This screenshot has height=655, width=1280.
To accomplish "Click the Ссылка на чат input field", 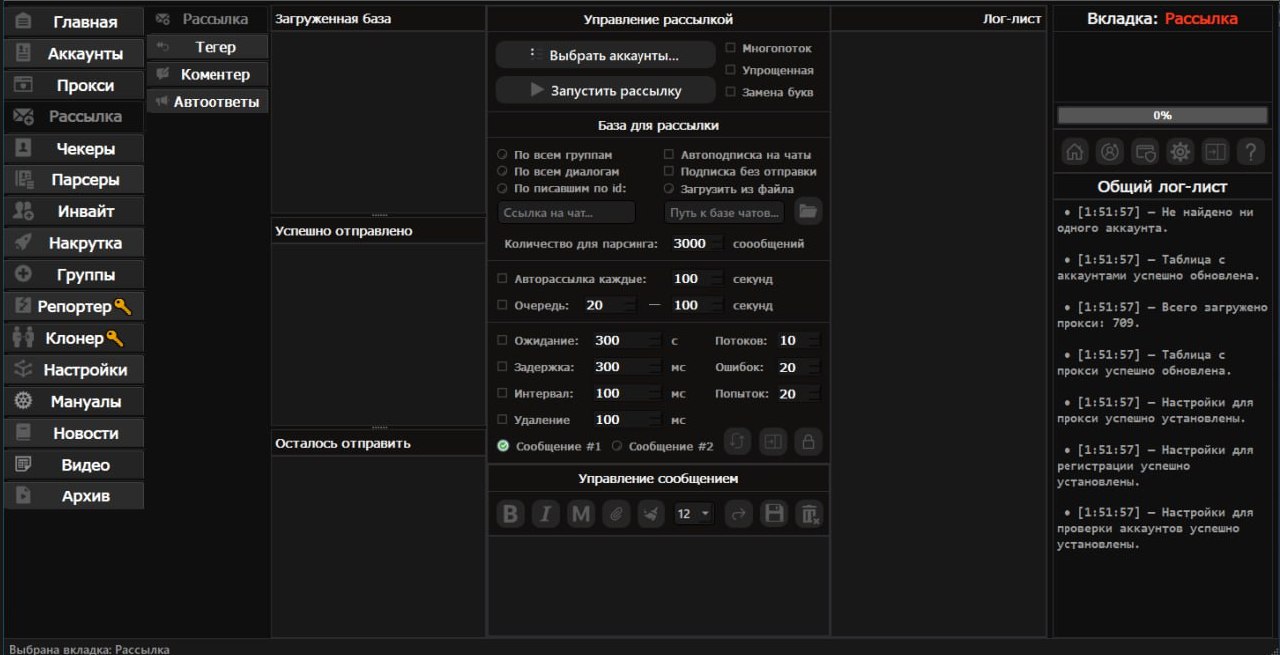I will 566,212.
